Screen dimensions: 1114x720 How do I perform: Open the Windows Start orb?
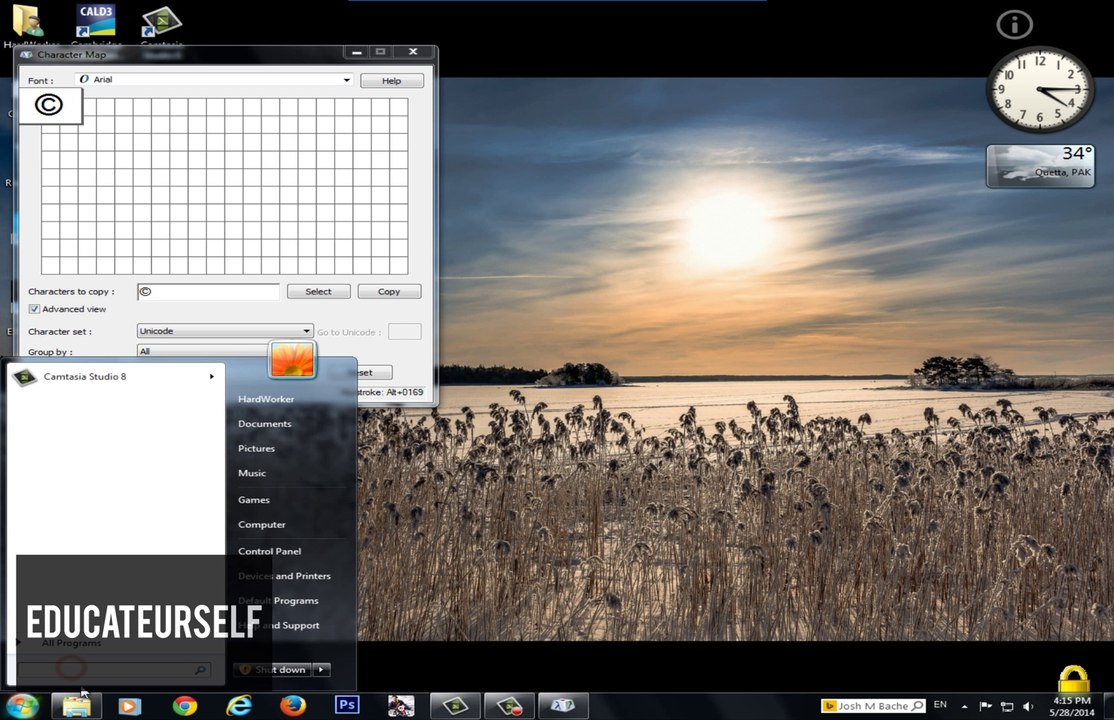point(22,706)
